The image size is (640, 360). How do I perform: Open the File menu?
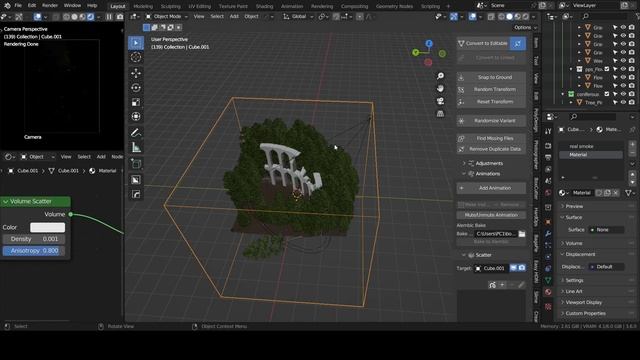pyautogui.click(x=18, y=6)
